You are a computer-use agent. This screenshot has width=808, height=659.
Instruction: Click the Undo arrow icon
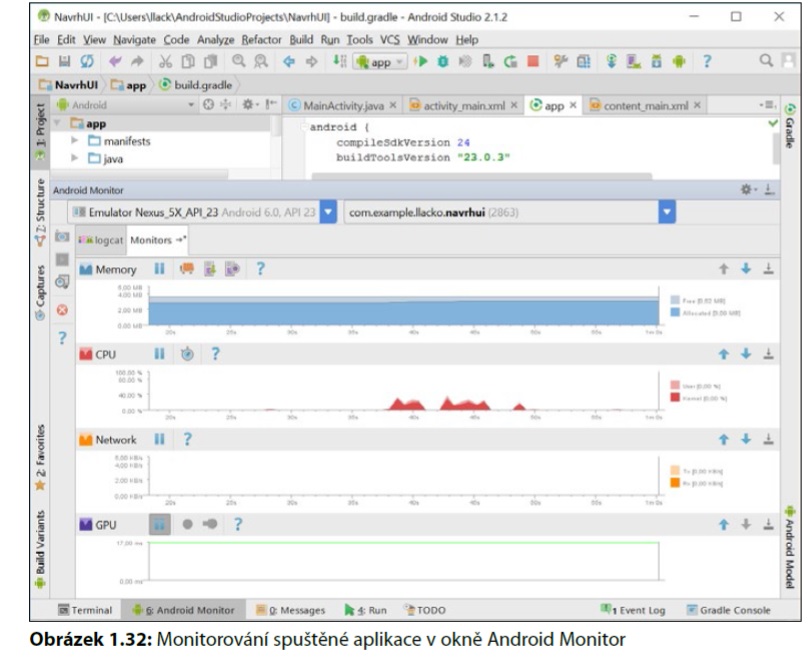tap(115, 61)
